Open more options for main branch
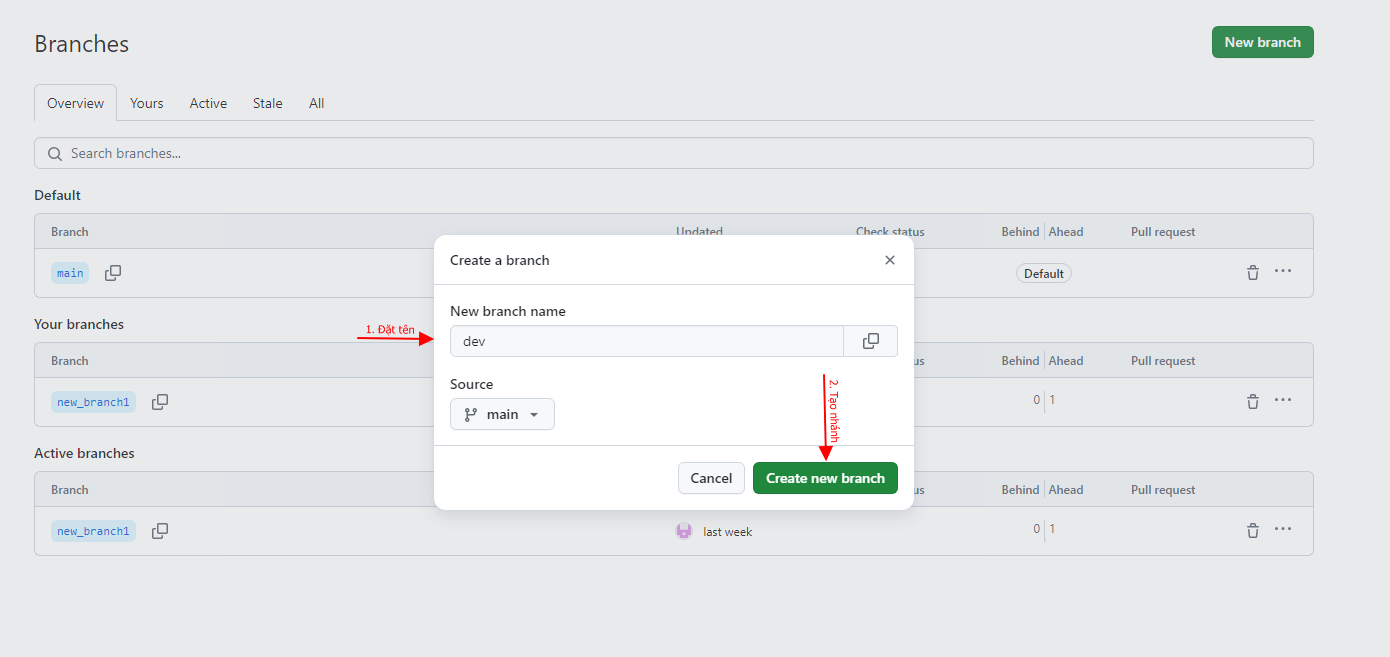 click(x=1283, y=272)
